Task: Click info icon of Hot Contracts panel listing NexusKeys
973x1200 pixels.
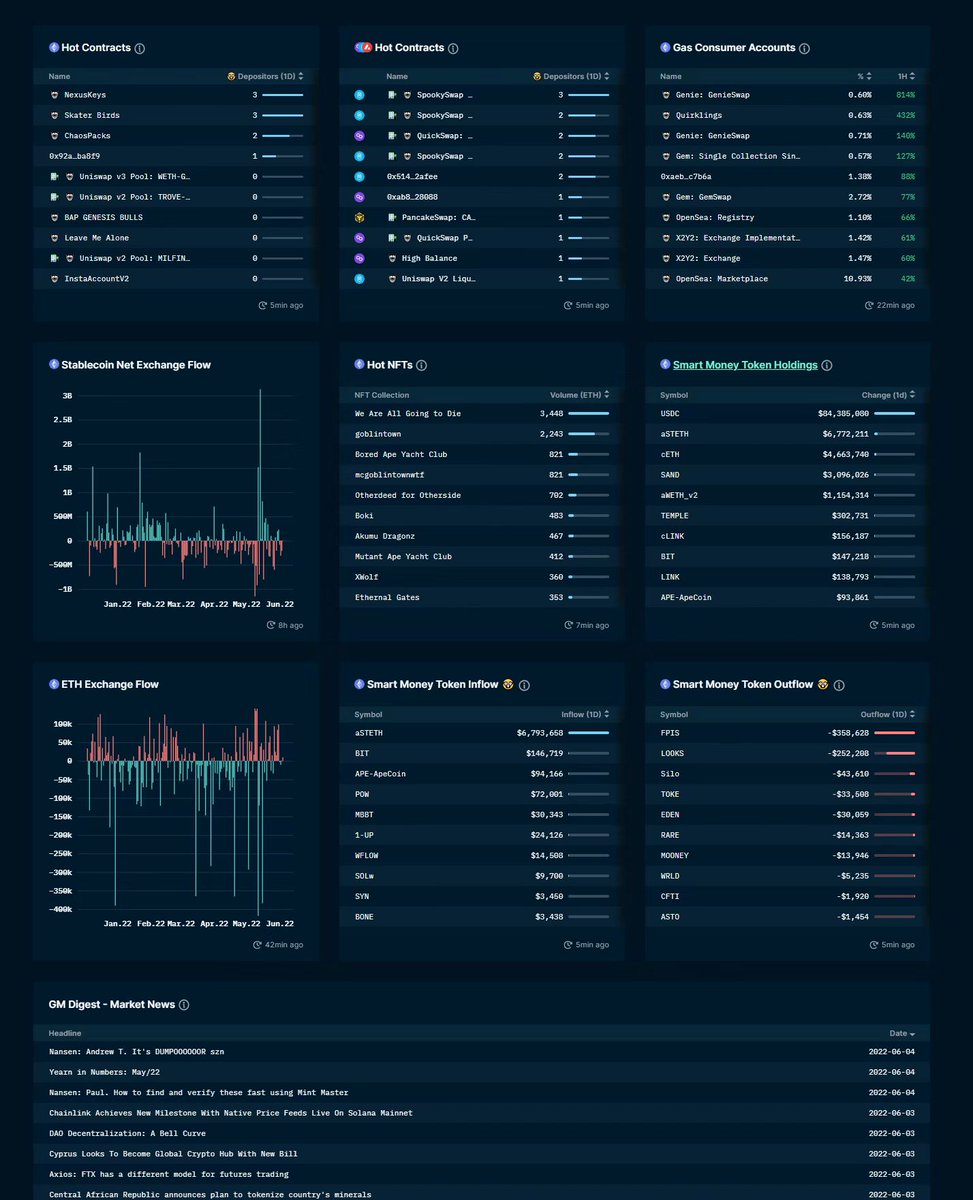Action: tap(139, 48)
